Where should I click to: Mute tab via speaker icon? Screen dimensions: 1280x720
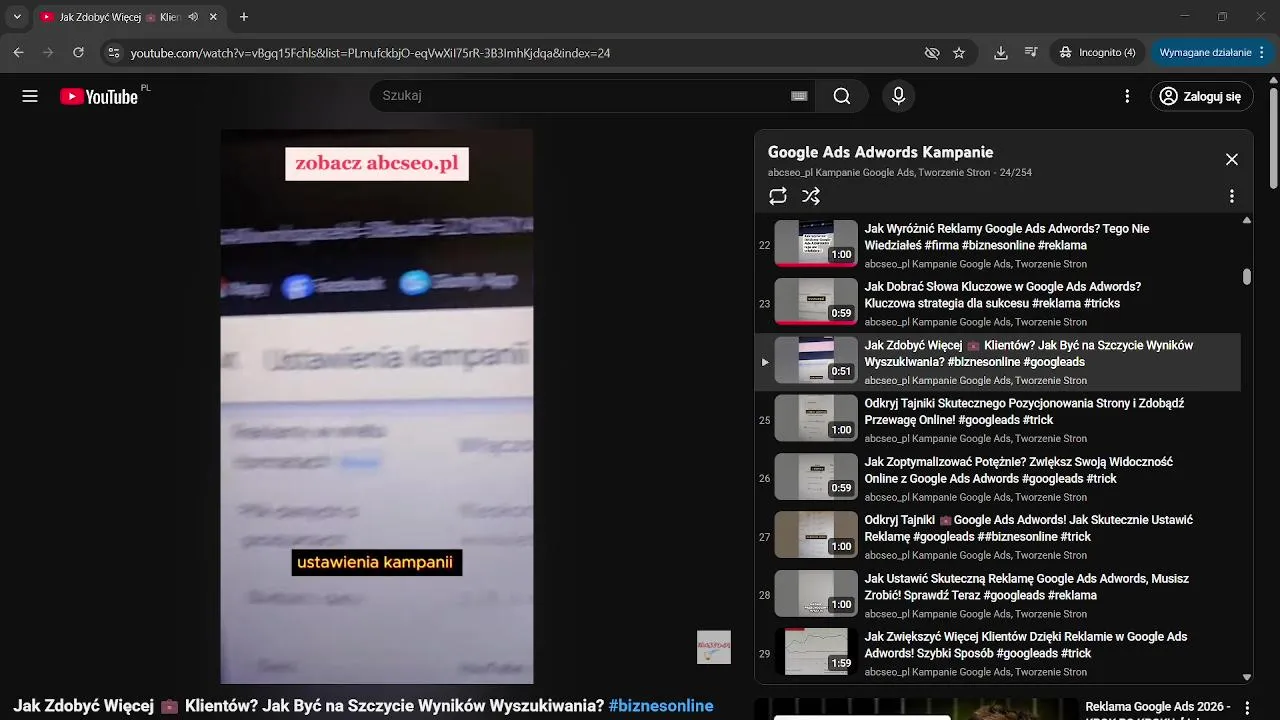tap(192, 17)
